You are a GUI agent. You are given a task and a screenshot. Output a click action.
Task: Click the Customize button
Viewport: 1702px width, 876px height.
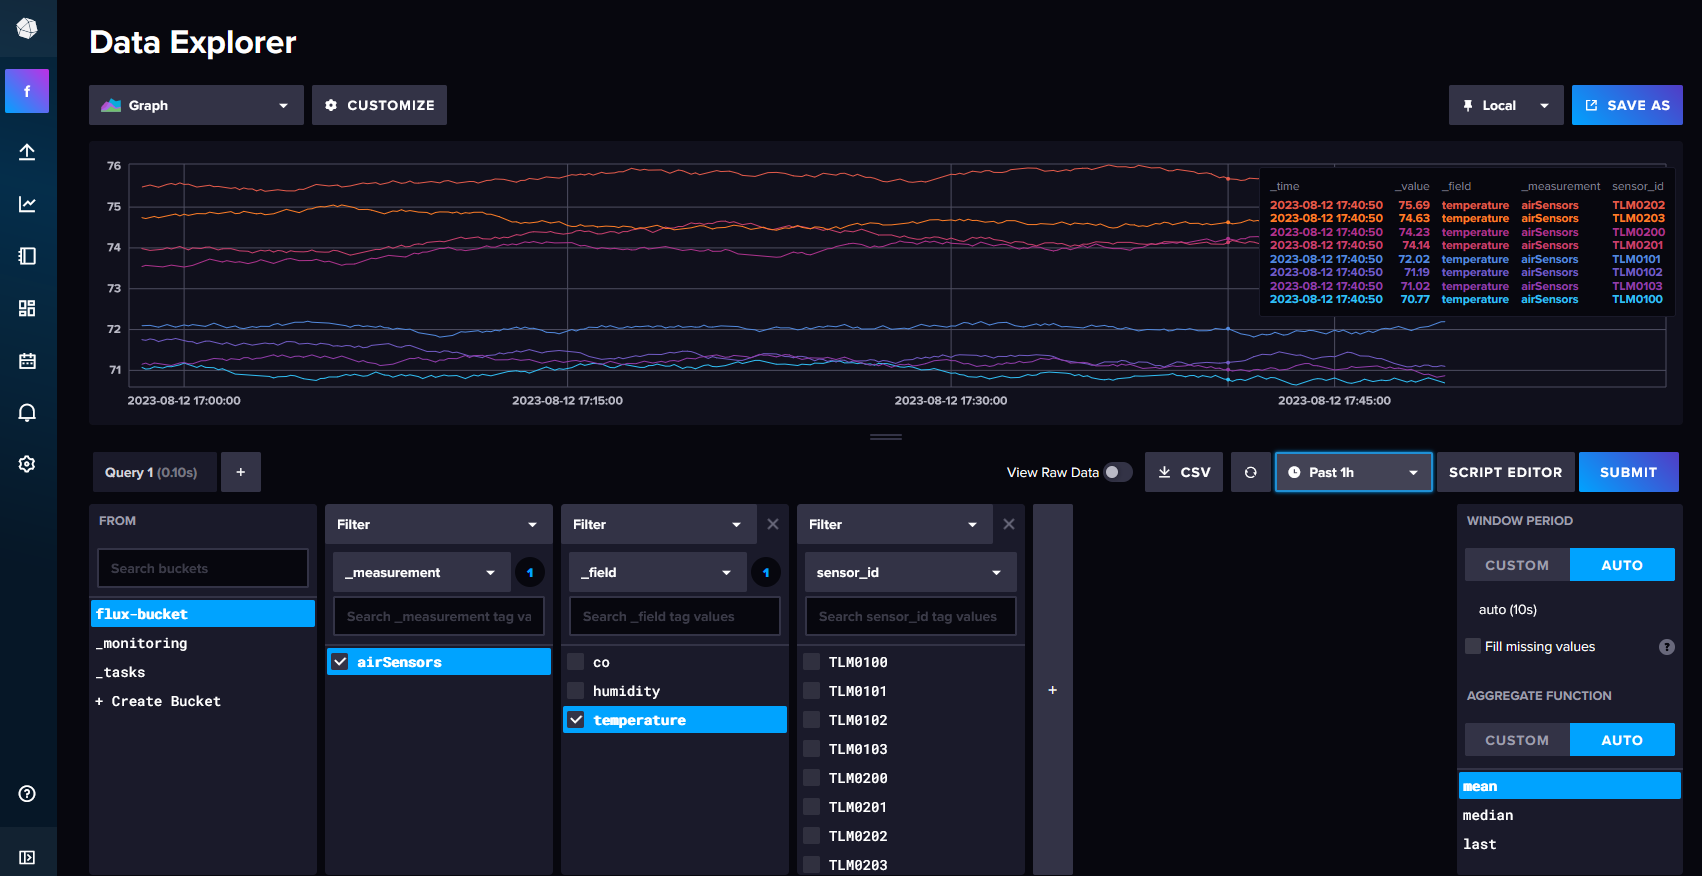379,105
